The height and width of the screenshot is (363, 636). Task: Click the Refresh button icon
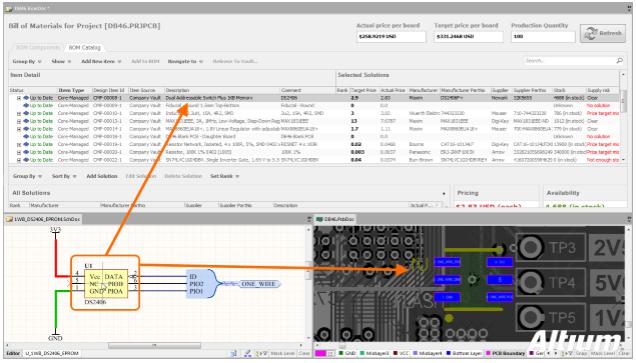coord(591,33)
